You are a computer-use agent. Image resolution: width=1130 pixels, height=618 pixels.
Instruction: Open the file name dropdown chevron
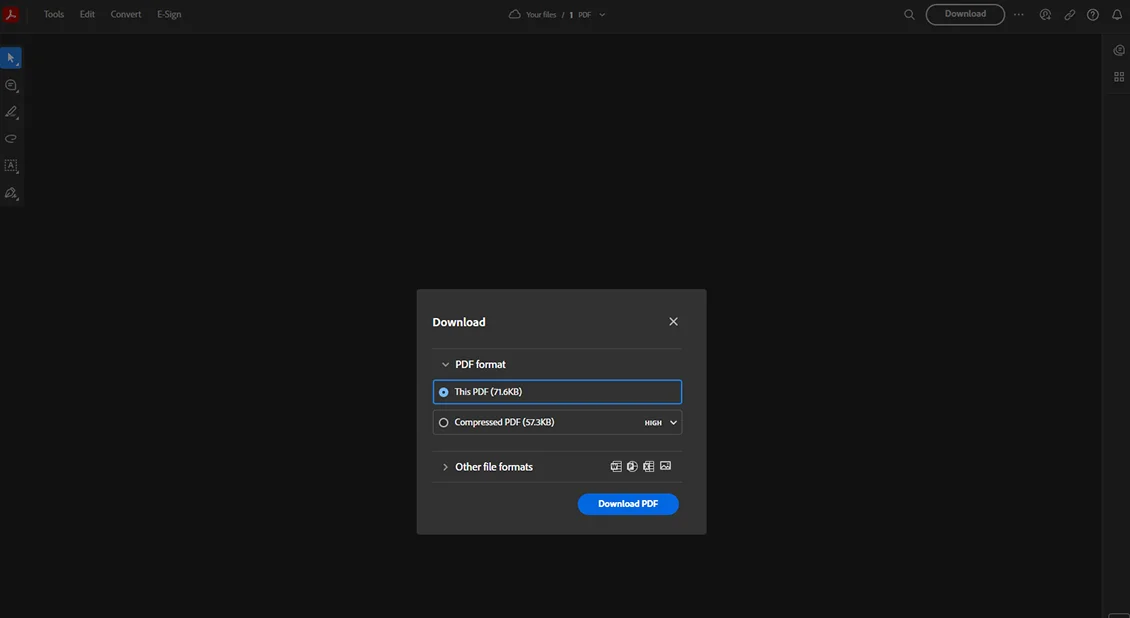[x=602, y=14]
